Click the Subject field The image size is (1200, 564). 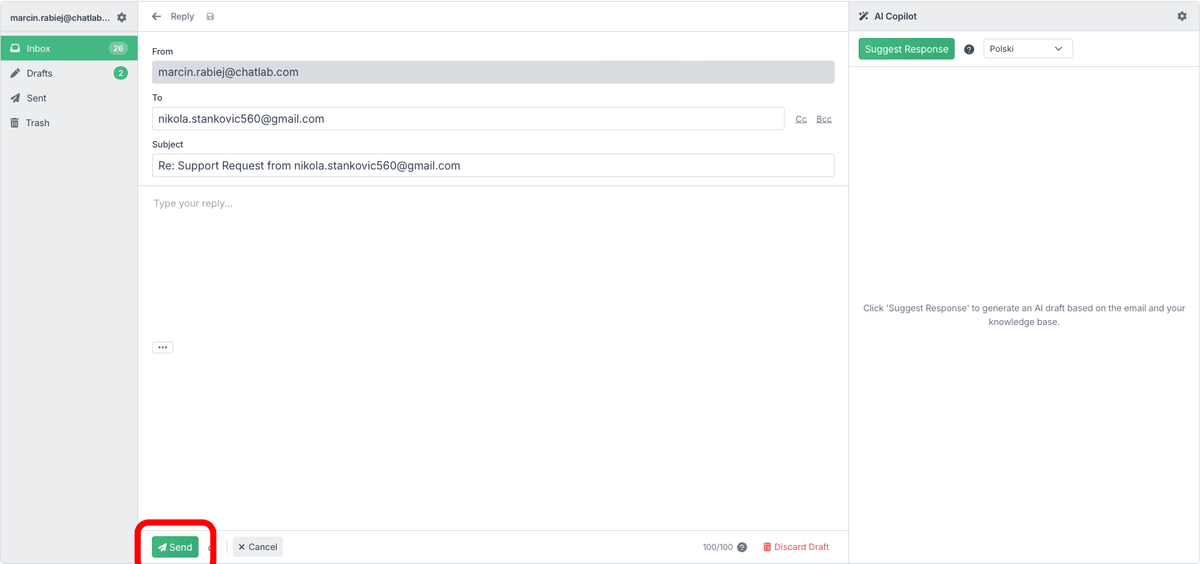493,165
